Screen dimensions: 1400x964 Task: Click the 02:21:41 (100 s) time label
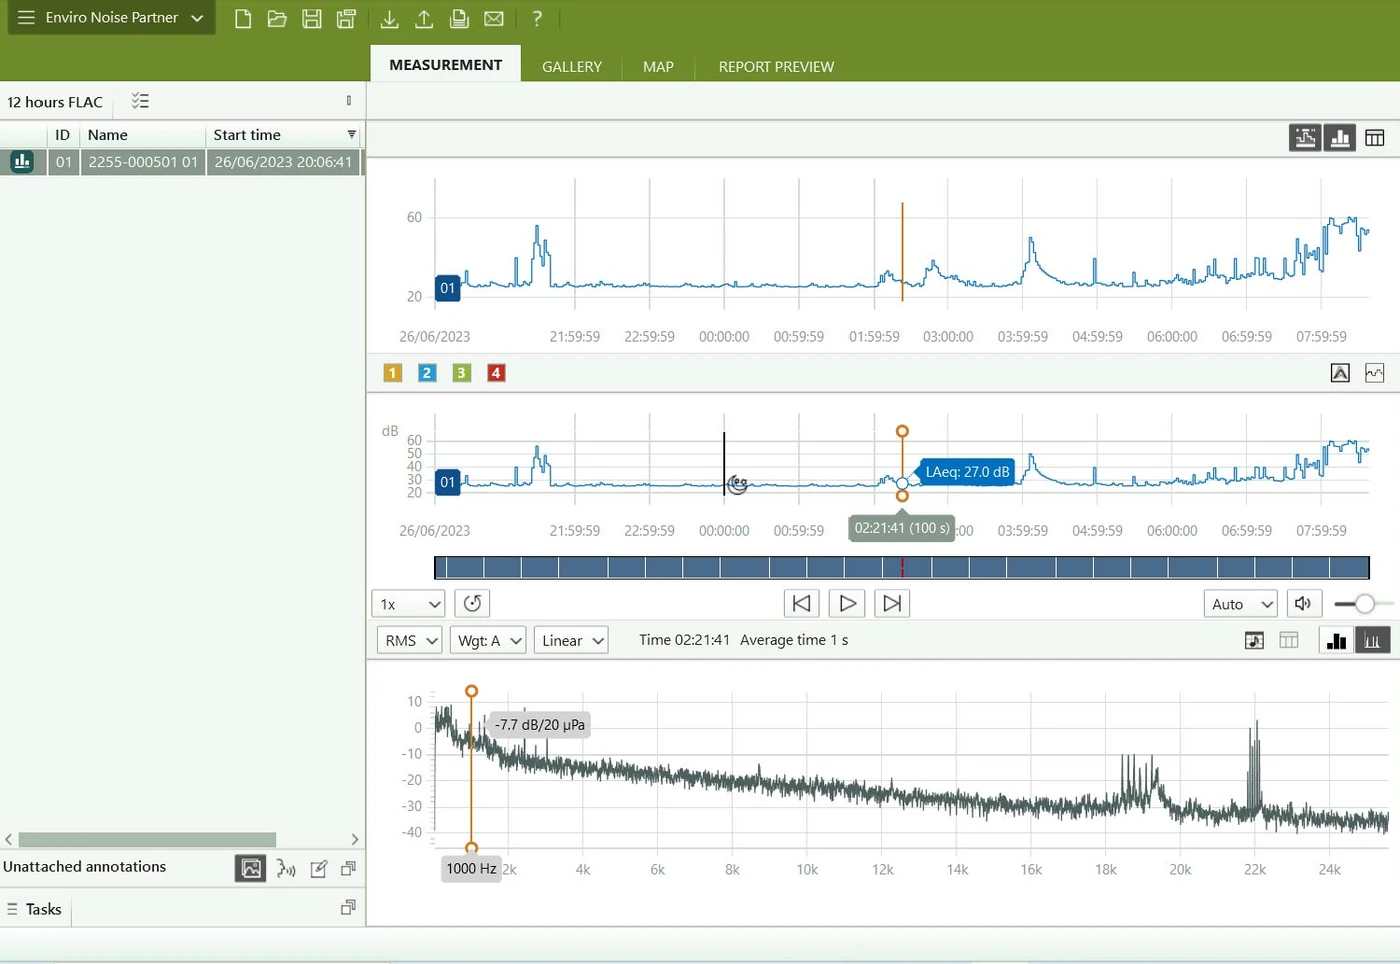pos(902,528)
